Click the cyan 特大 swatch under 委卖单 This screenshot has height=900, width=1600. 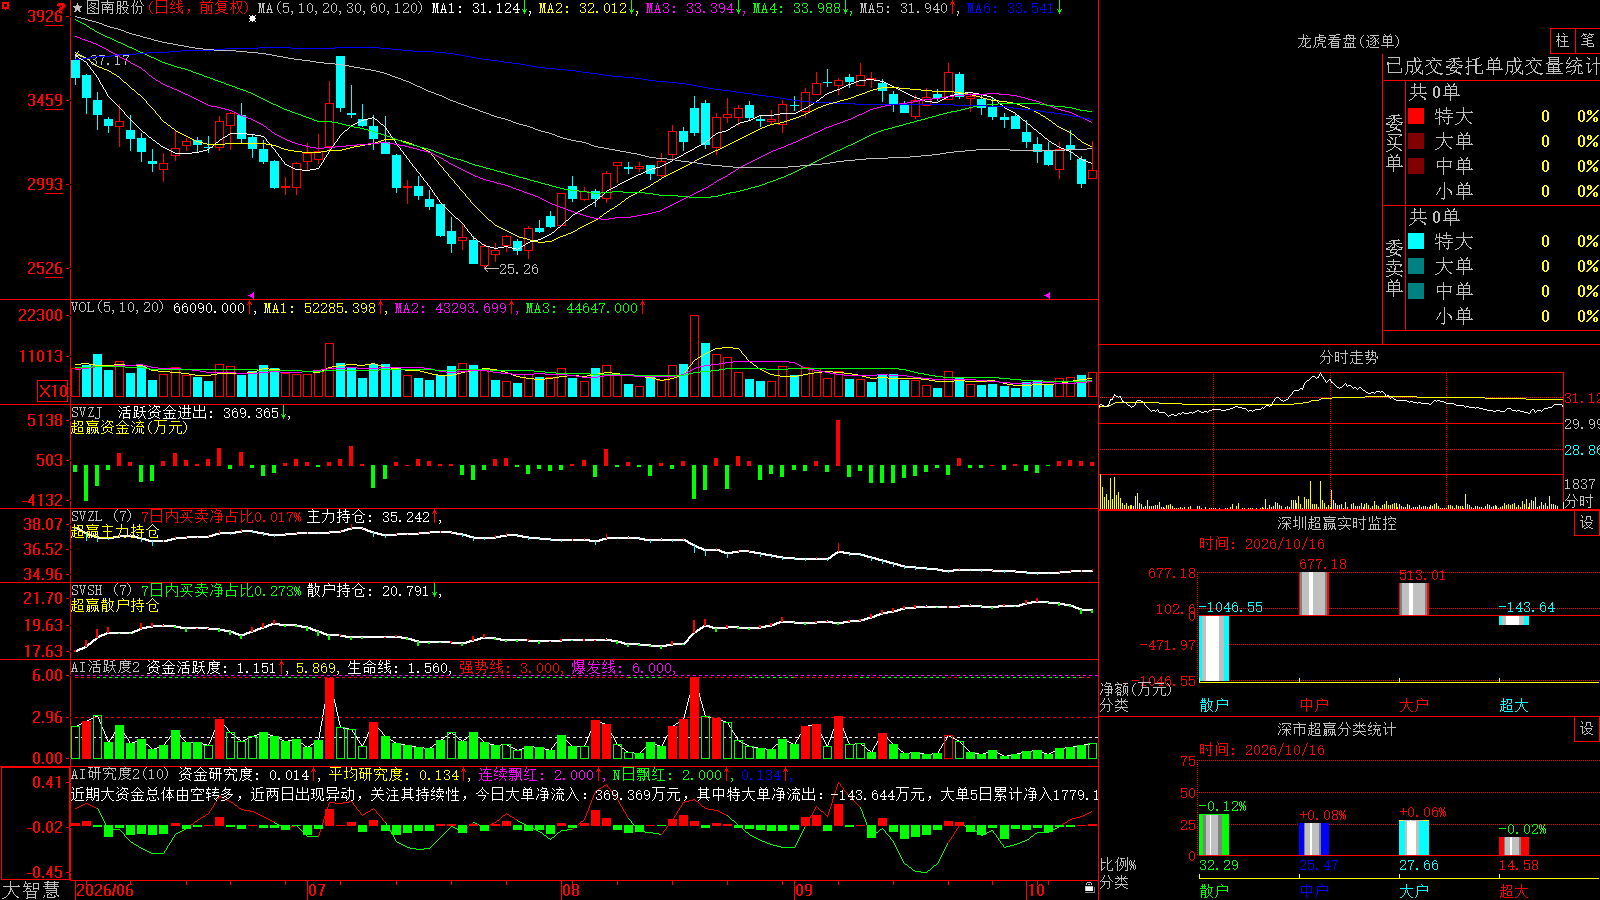point(1416,241)
